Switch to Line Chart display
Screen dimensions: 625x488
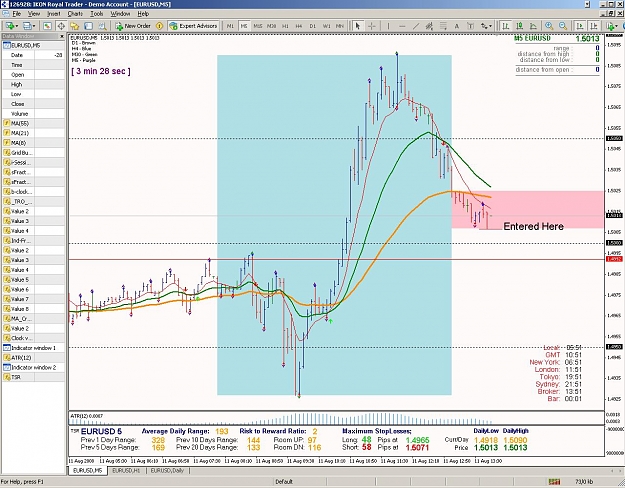[x=533, y=26]
